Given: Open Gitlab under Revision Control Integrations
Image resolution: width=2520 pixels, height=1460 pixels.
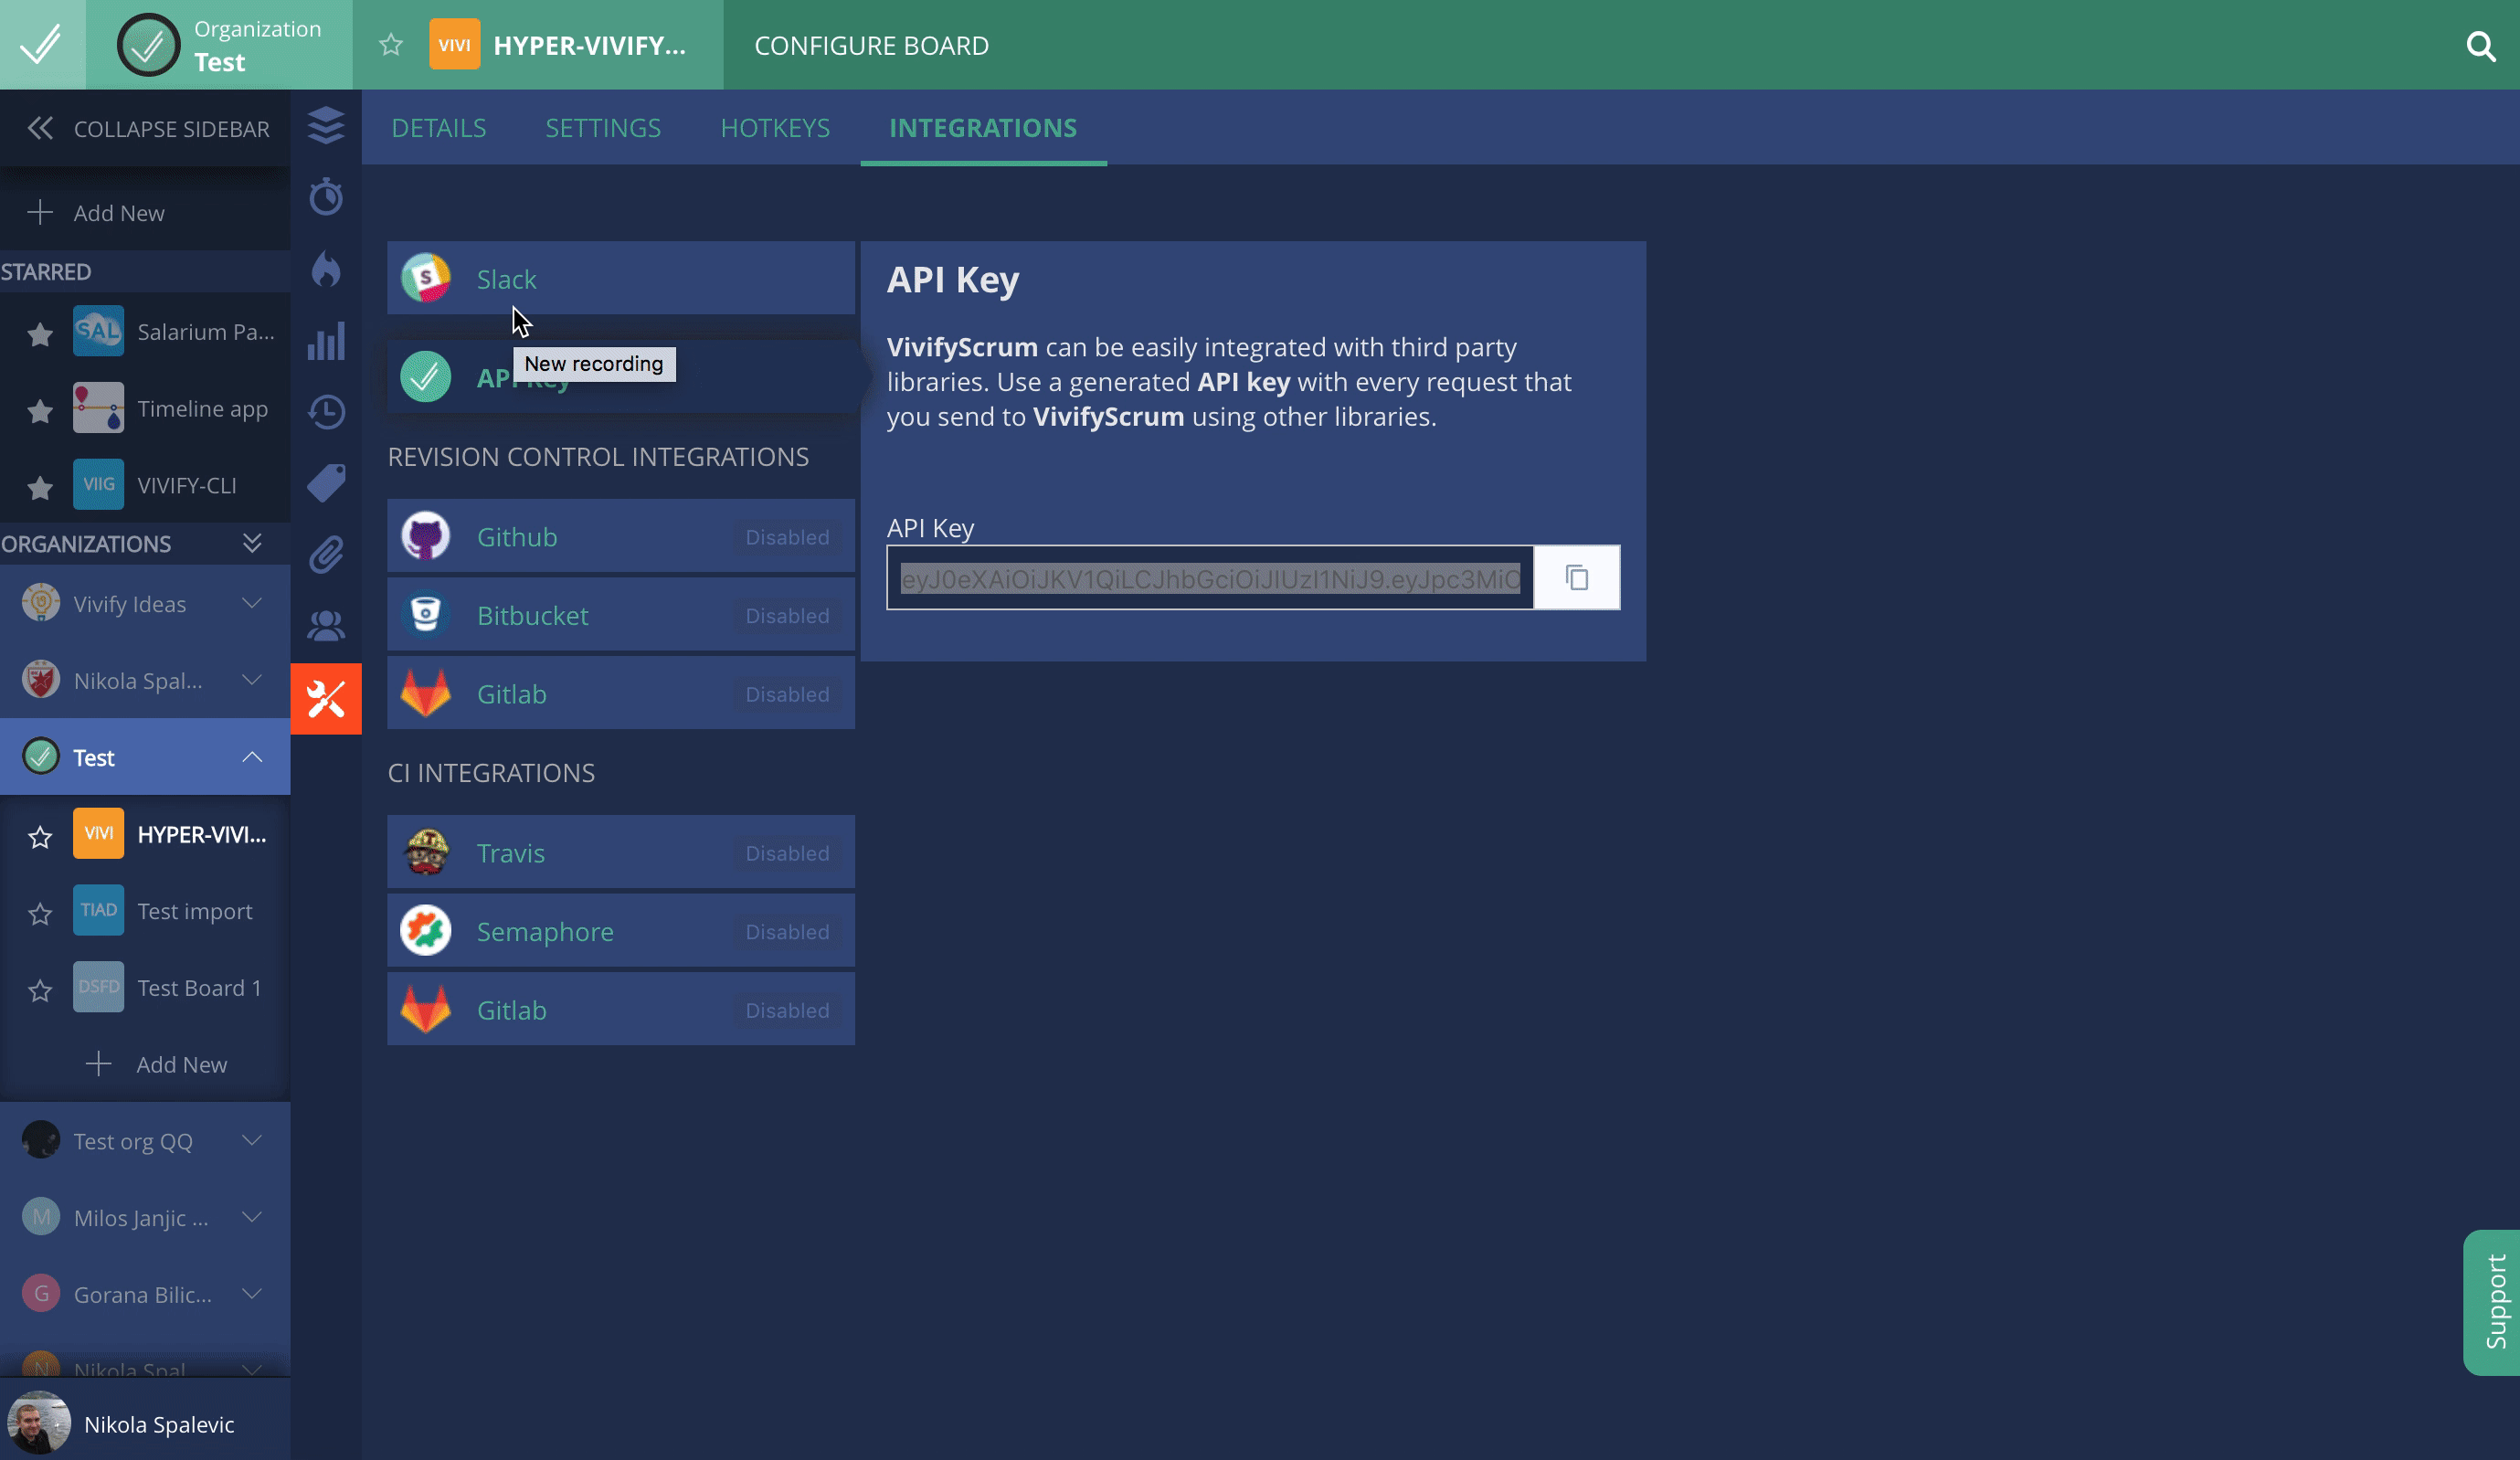Looking at the screenshot, I should pos(621,693).
